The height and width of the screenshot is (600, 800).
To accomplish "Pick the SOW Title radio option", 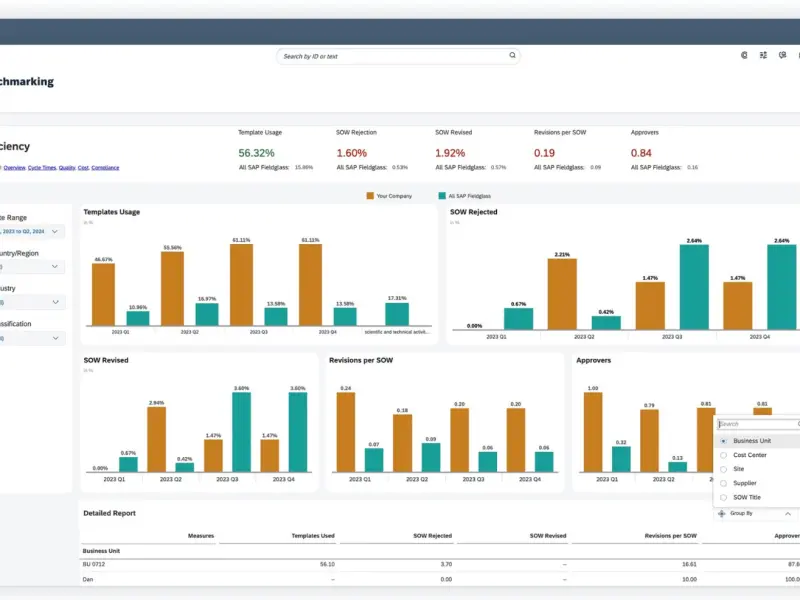I will (723, 497).
